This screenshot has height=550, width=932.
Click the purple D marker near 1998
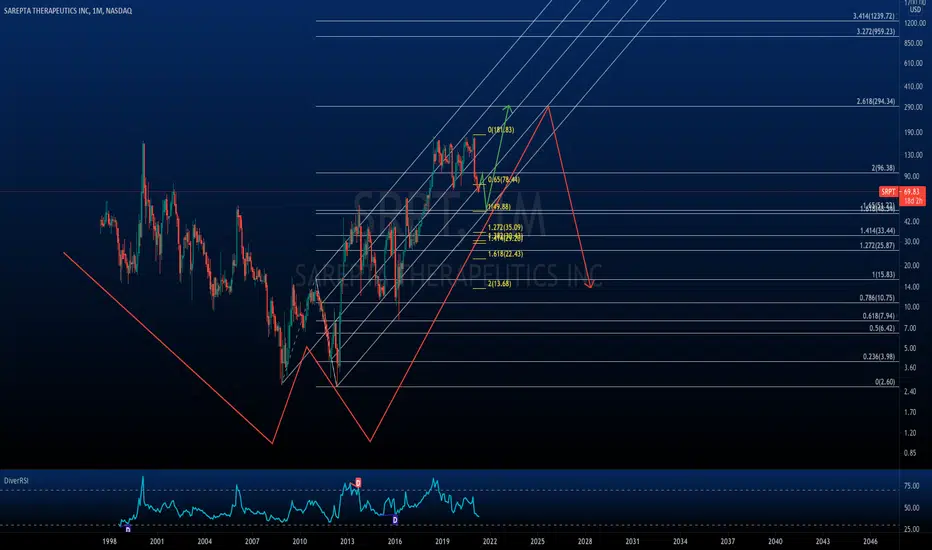pyautogui.click(x=128, y=529)
